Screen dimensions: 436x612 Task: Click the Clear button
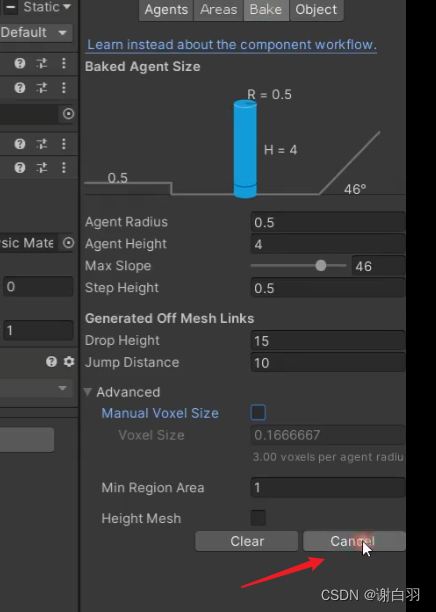point(247,541)
